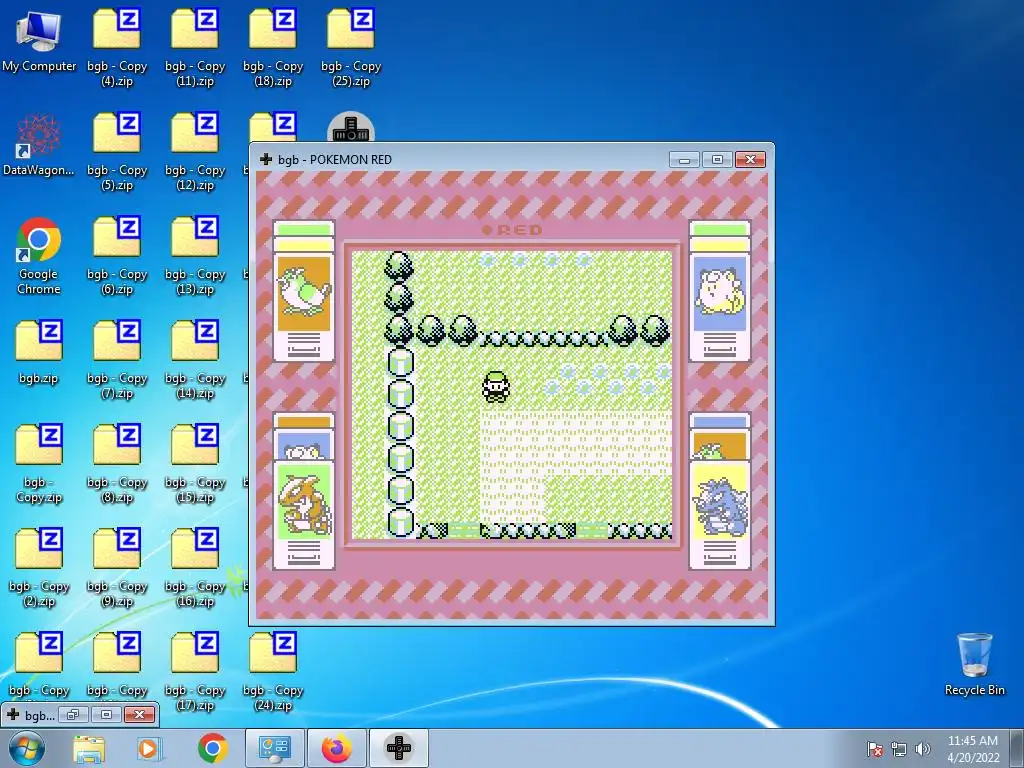
Task: Select bgb - Copy (15).zip archive
Action: click(x=195, y=464)
